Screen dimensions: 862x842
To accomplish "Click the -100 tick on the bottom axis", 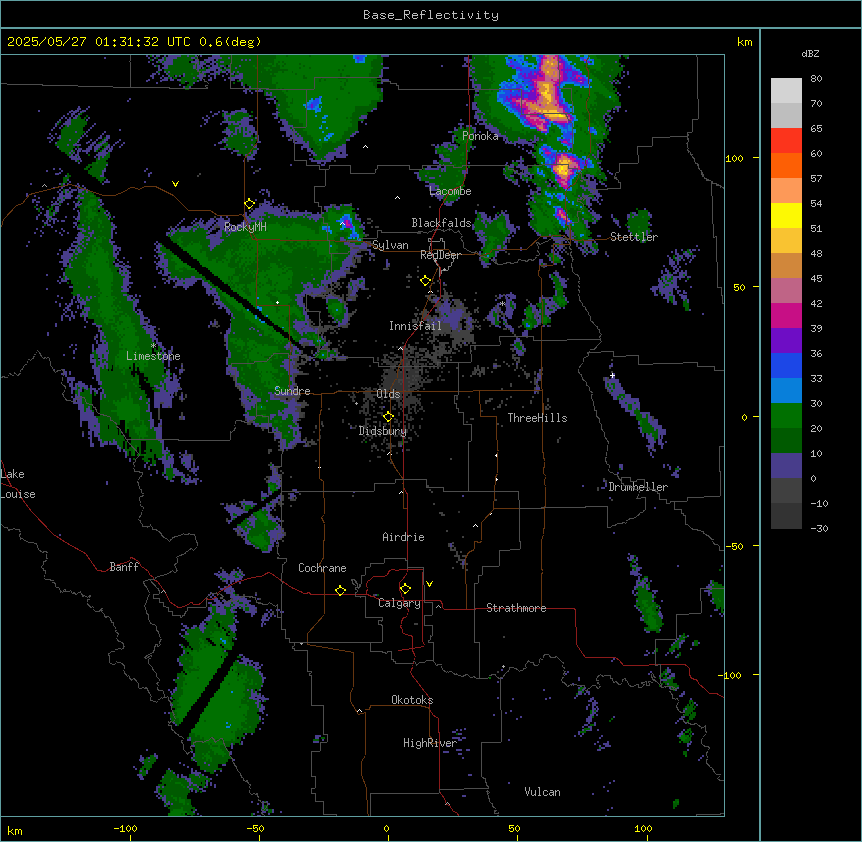I will tap(125, 828).
